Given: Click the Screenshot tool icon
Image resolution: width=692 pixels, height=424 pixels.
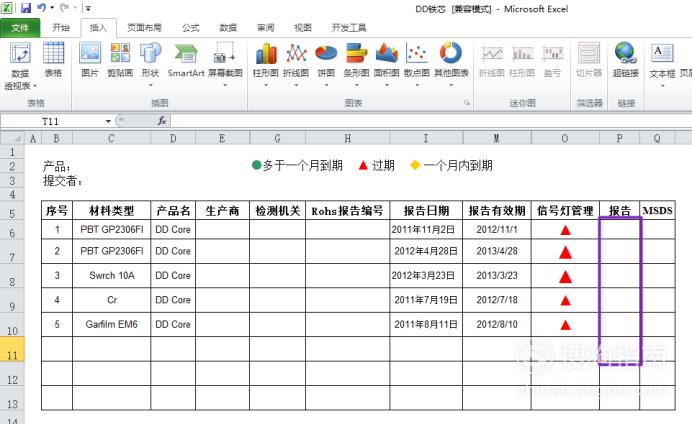Looking at the screenshot, I should point(225,53).
